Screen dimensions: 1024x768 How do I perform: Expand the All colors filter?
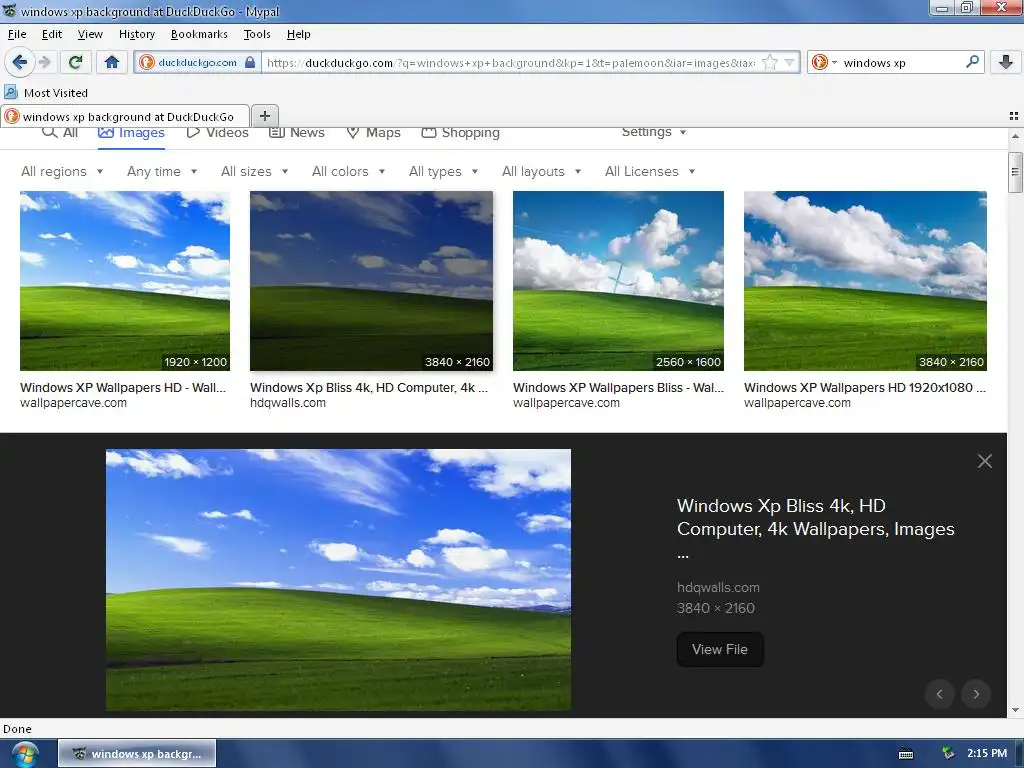point(349,171)
